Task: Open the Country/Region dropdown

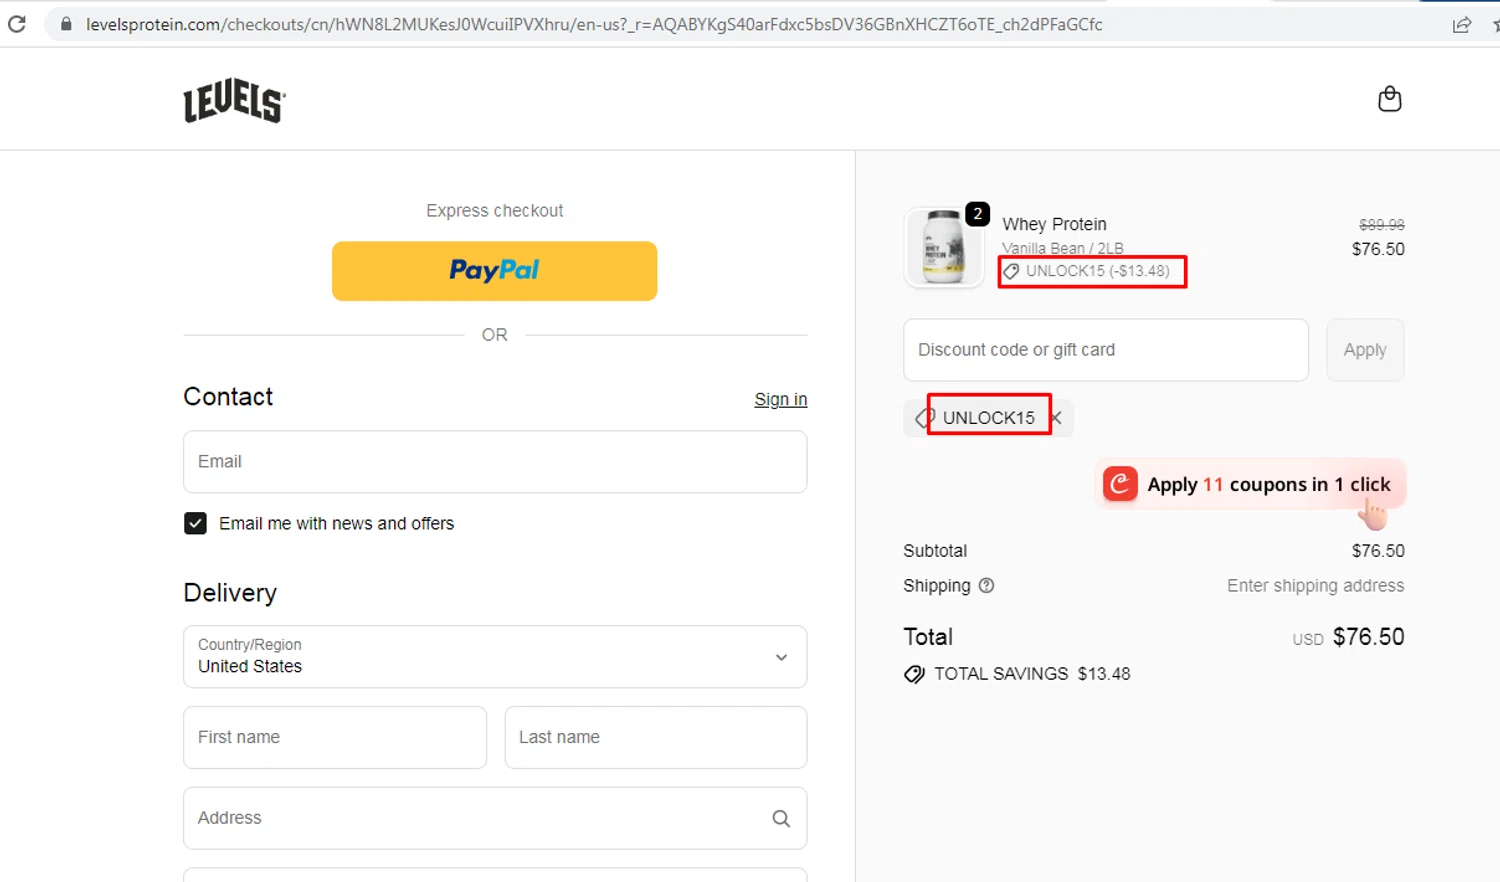Action: 495,657
